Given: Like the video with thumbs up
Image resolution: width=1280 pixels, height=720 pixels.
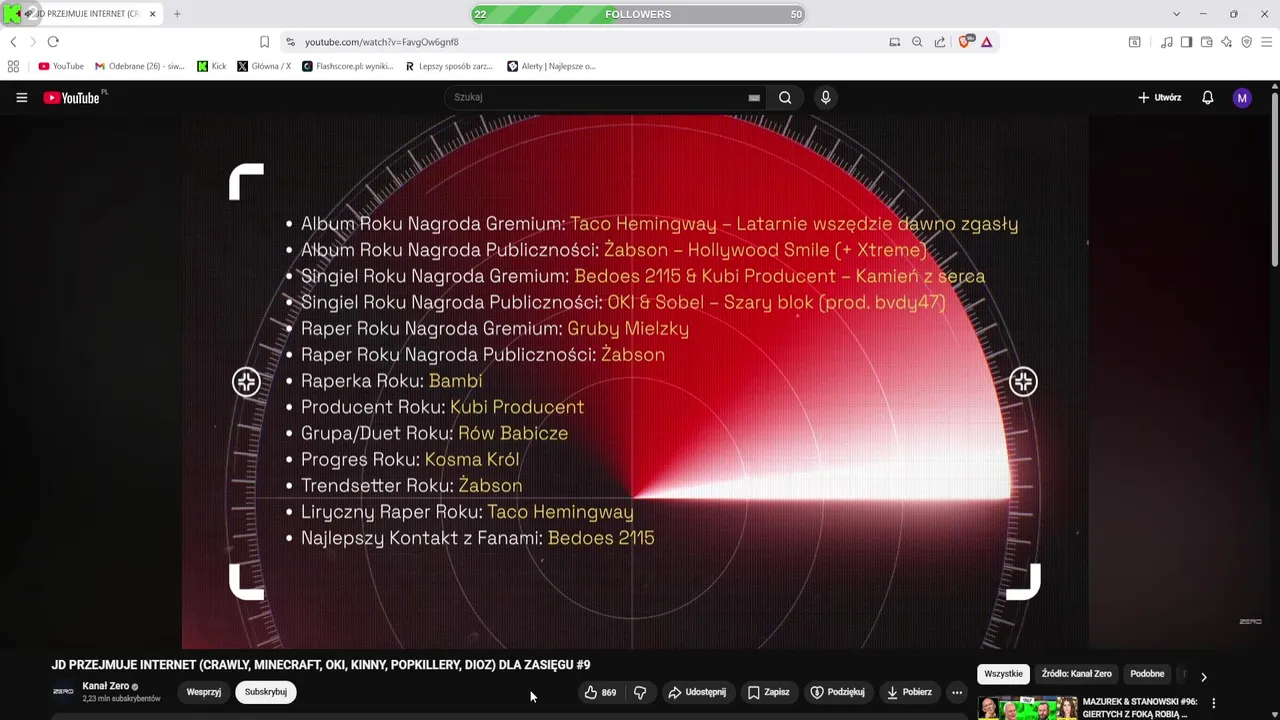Looking at the screenshot, I should point(600,692).
